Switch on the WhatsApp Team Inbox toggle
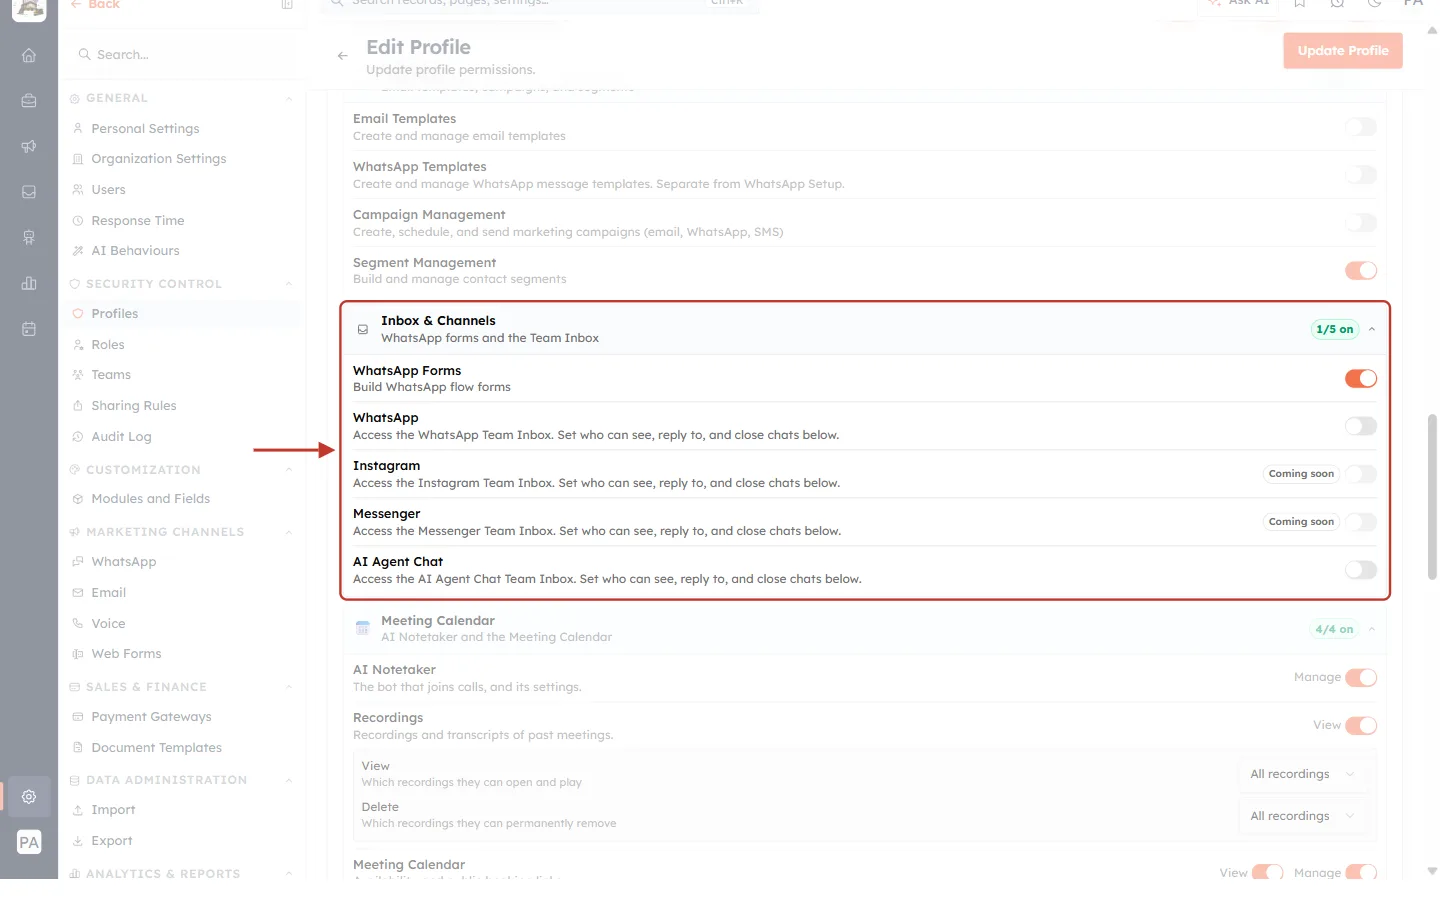The image size is (1440, 900). click(1361, 427)
